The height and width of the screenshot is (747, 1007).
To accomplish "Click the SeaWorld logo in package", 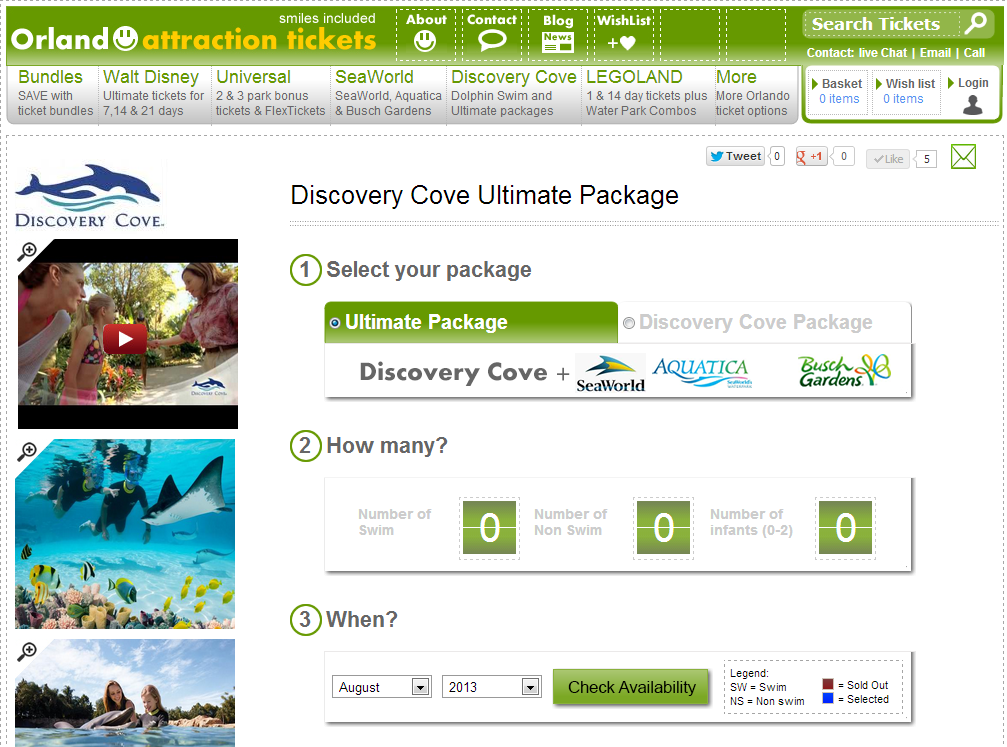I will click(x=610, y=373).
